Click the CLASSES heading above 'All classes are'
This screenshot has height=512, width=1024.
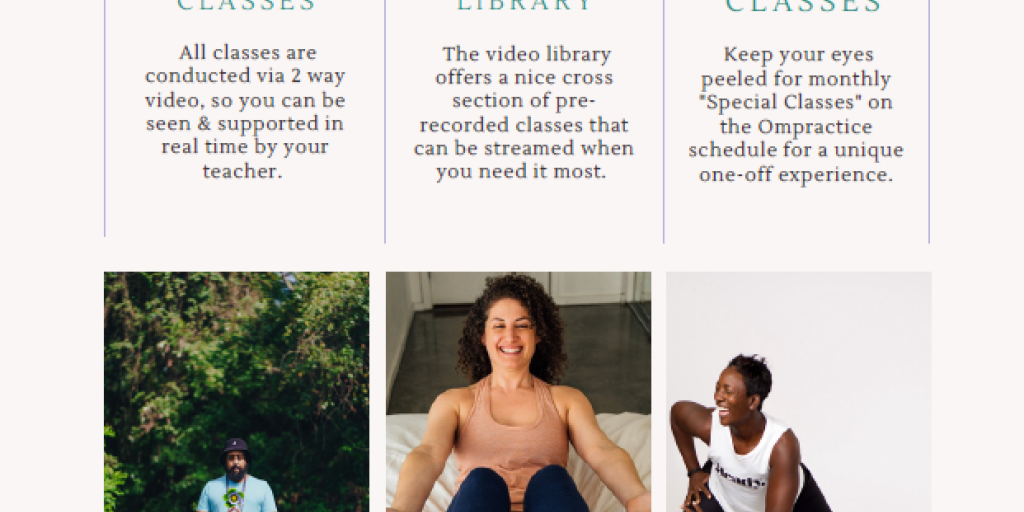[247, 5]
